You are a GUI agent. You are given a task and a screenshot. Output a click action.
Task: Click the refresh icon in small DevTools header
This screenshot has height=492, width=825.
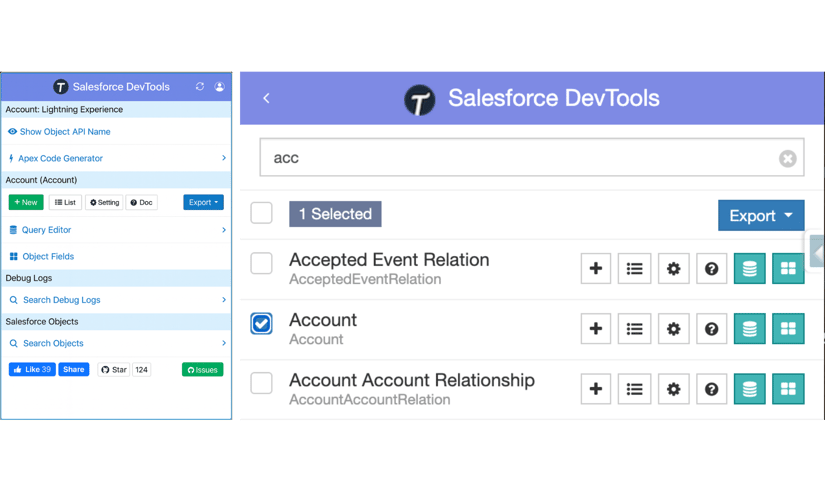pyautogui.click(x=199, y=86)
